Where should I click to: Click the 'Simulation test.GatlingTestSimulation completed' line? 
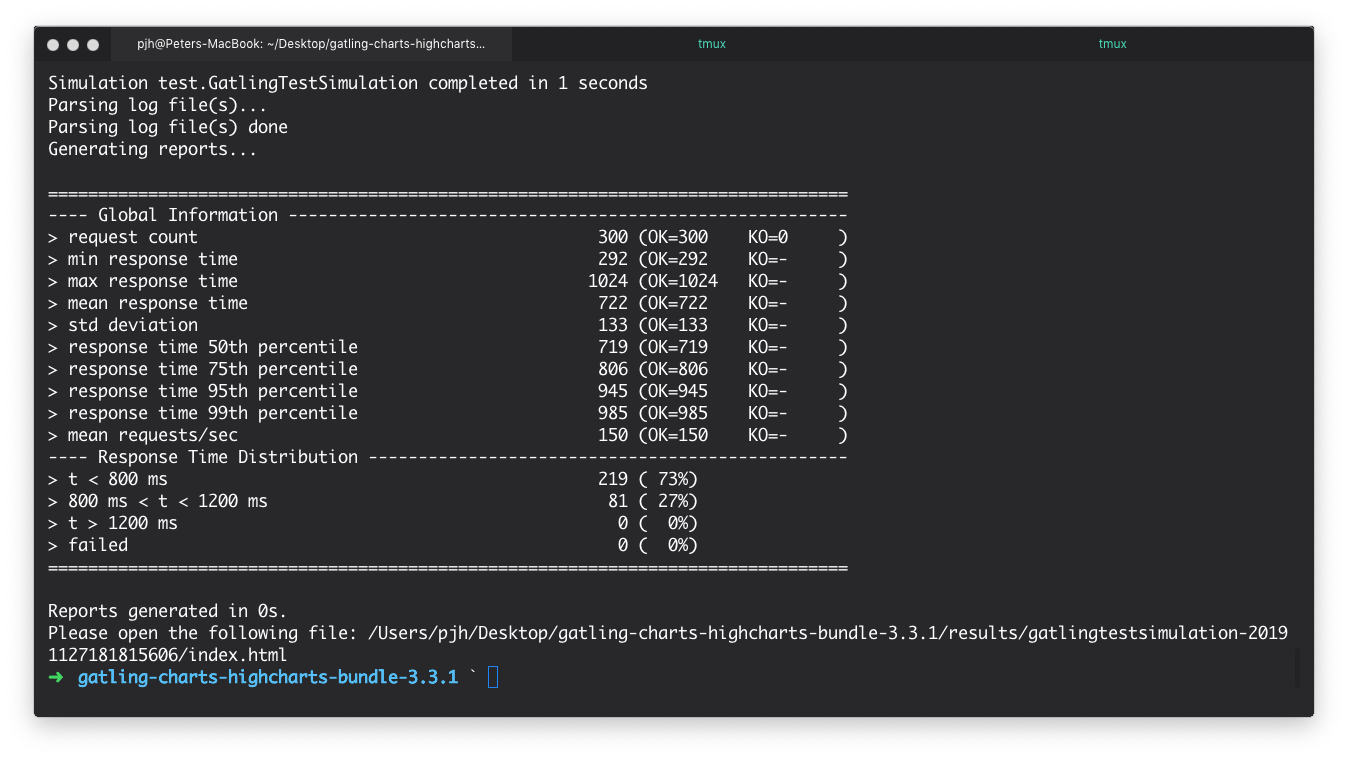click(348, 83)
